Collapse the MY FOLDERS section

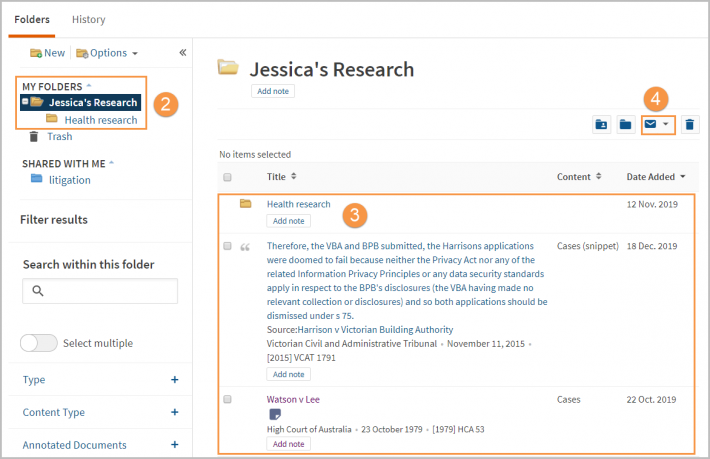point(89,86)
